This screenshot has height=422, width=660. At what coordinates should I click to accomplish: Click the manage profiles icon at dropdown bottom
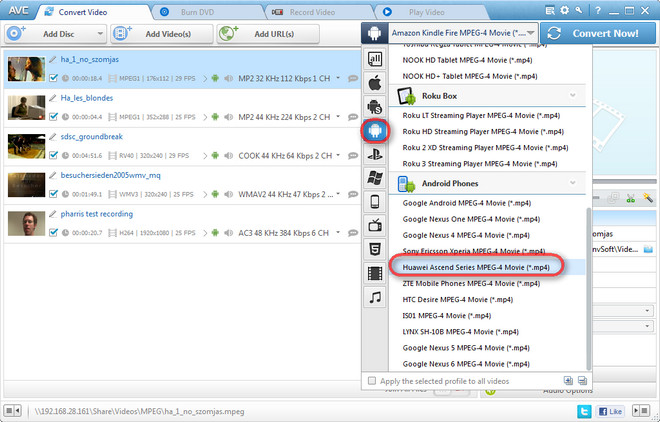pos(582,381)
